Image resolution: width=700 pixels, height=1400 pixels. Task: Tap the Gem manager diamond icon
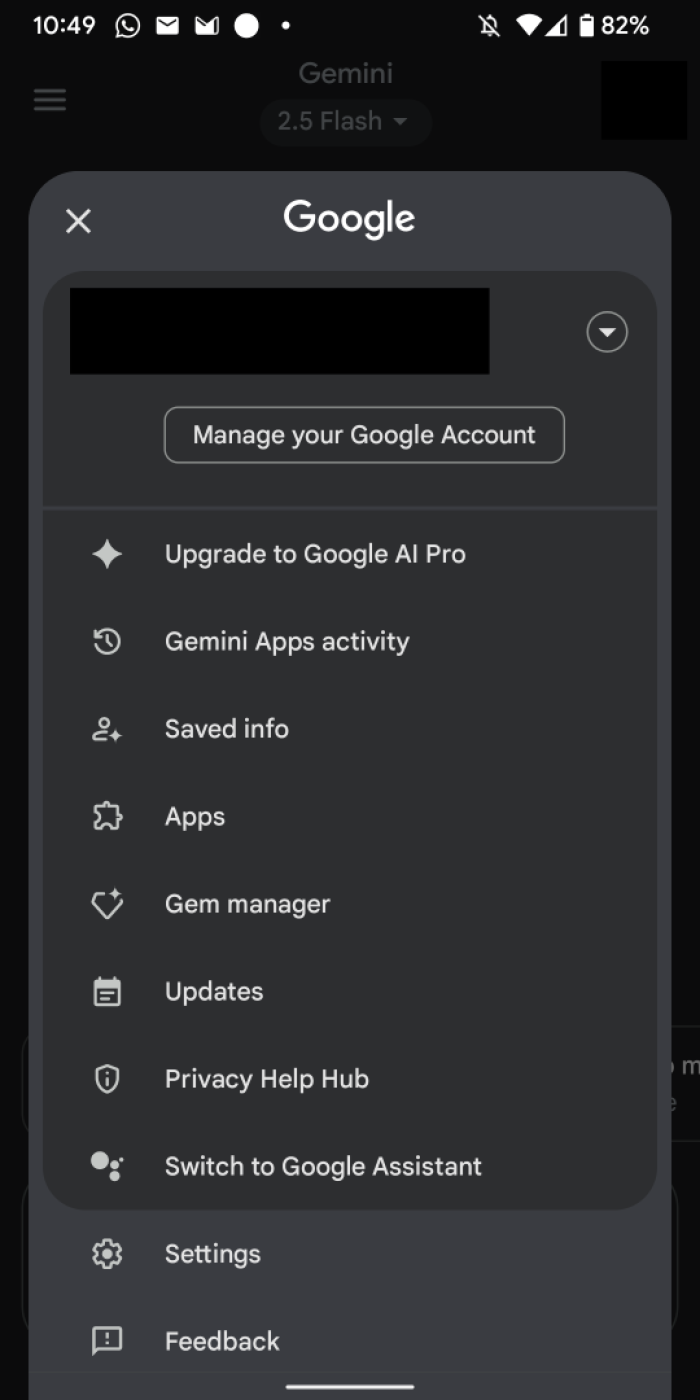(x=107, y=904)
